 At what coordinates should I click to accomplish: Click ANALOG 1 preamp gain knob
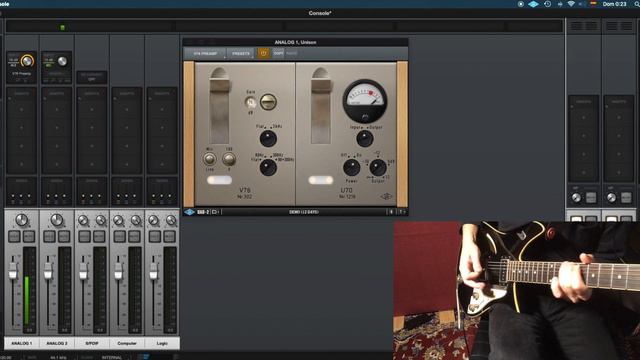click(x=27, y=61)
